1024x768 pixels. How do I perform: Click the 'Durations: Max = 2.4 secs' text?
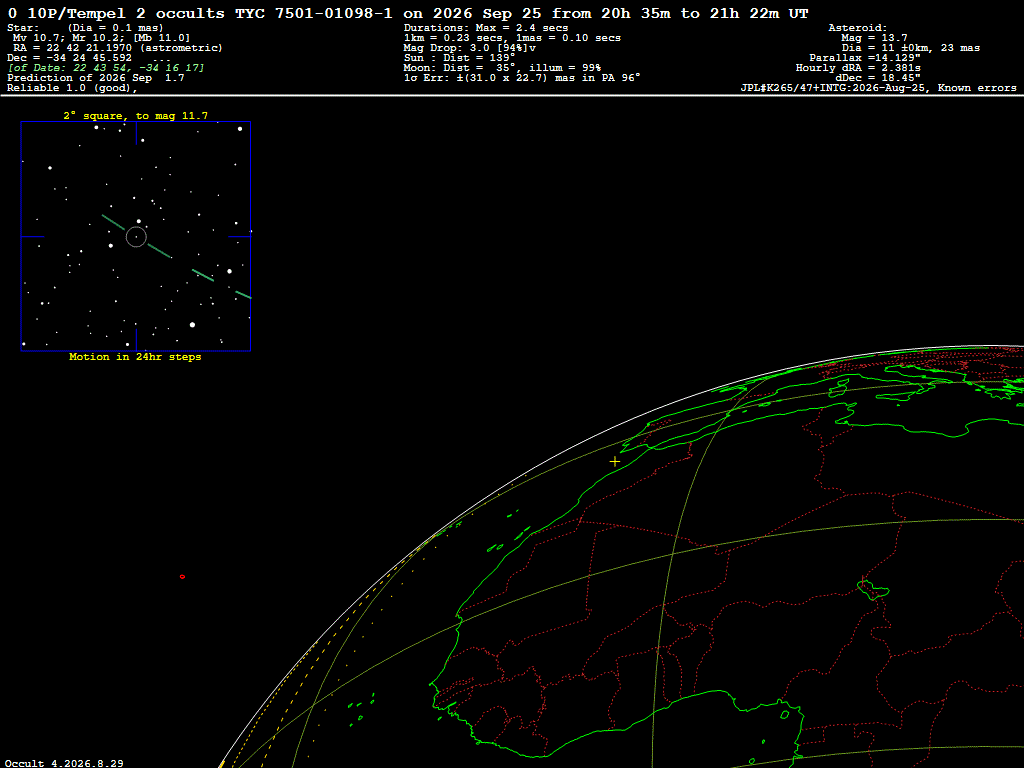[486, 28]
